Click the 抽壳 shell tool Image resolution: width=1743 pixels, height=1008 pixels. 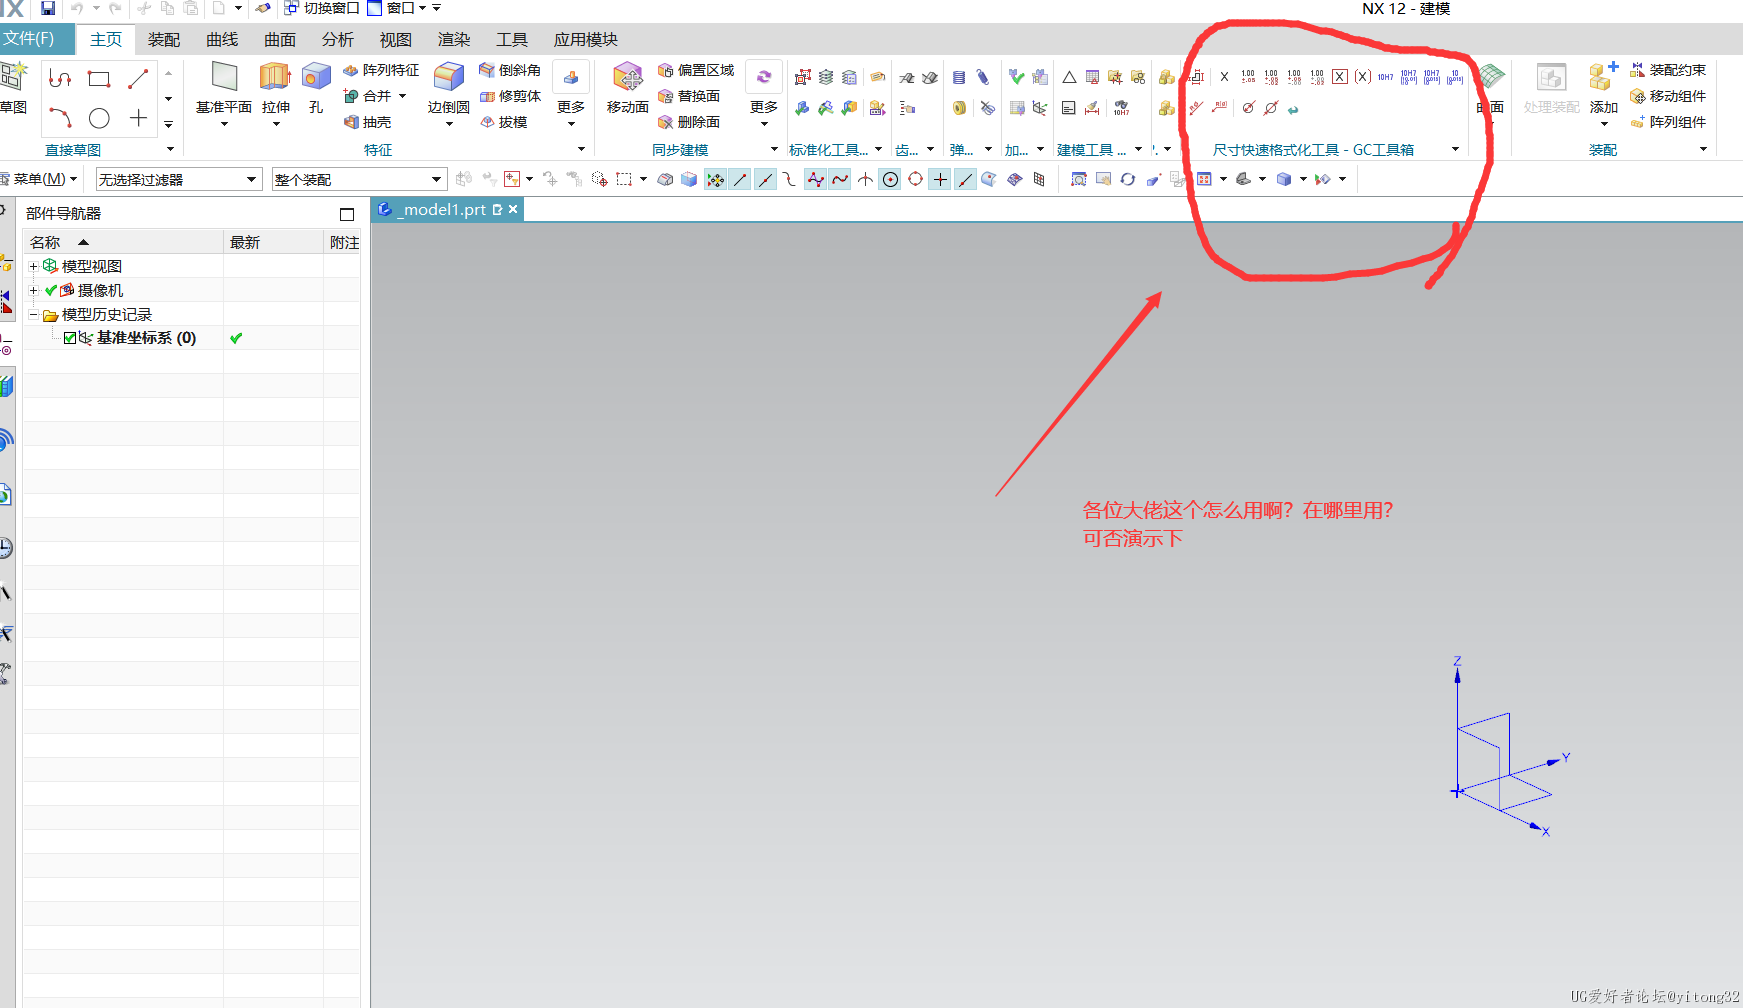click(x=367, y=122)
